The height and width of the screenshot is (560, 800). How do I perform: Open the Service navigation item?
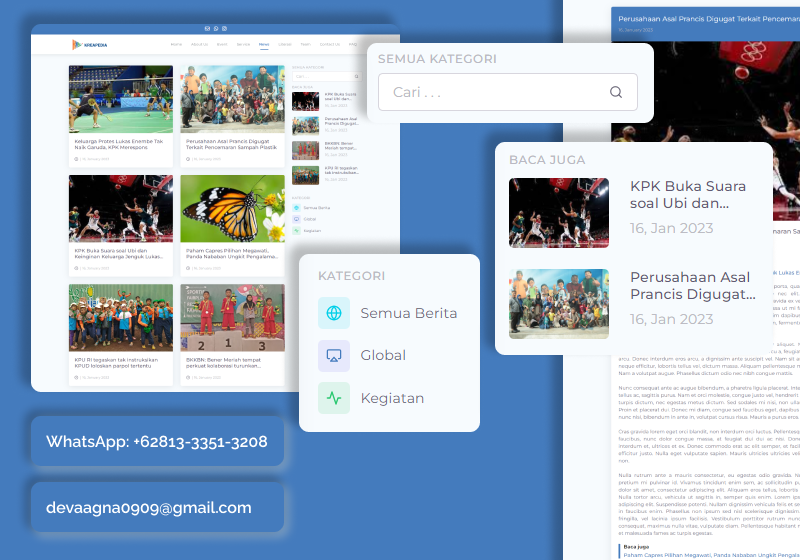click(x=243, y=44)
